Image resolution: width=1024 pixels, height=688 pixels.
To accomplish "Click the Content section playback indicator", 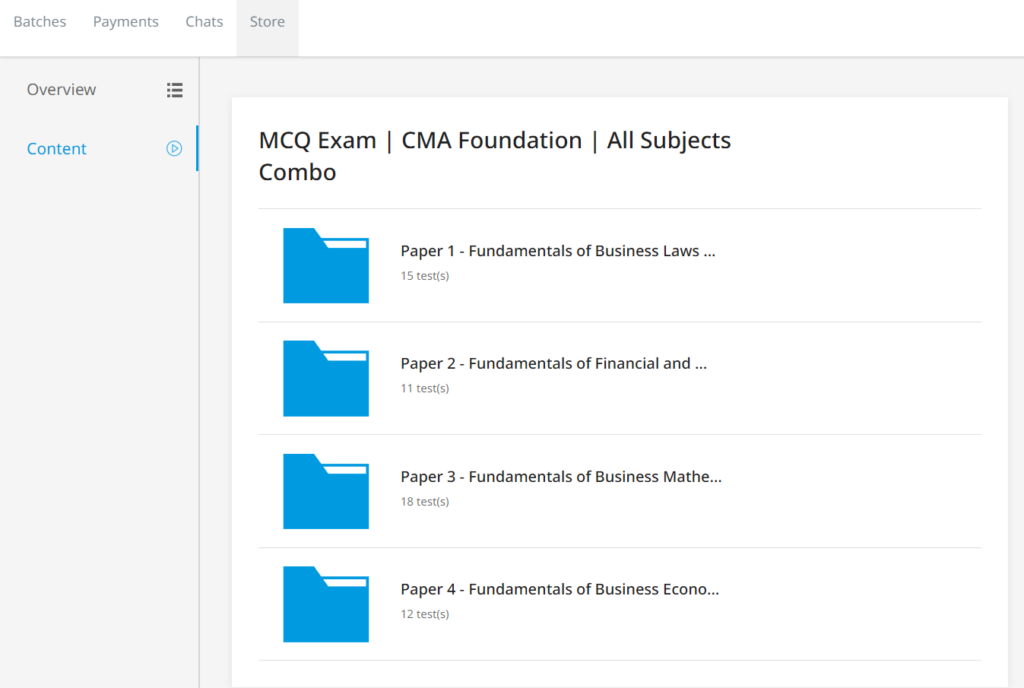I will (174, 148).
